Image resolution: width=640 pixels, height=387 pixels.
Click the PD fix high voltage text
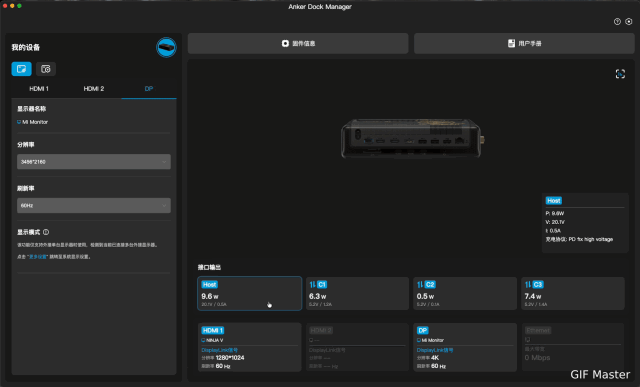click(x=591, y=239)
